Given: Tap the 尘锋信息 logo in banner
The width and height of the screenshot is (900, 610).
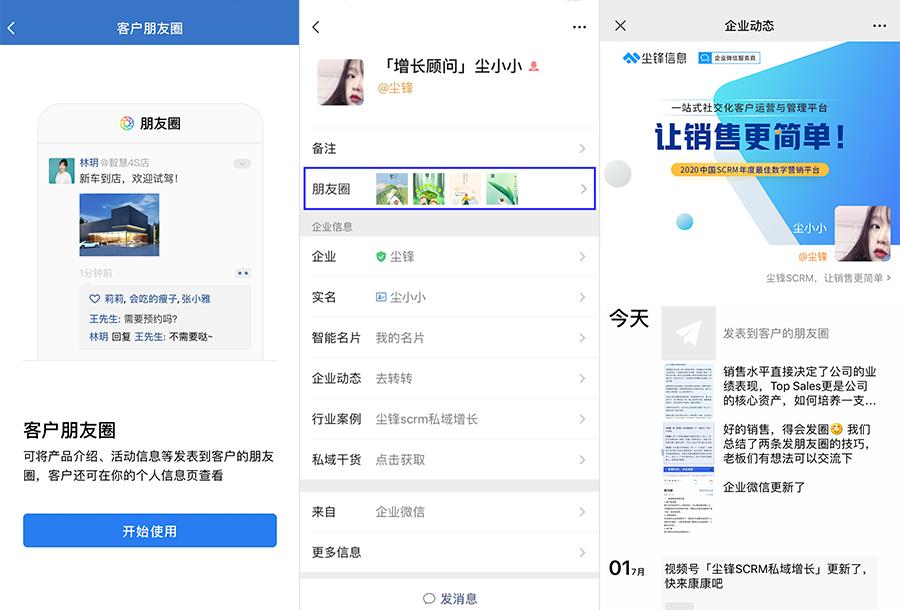Looking at the screenshot, I should click(x=655, y=58).
